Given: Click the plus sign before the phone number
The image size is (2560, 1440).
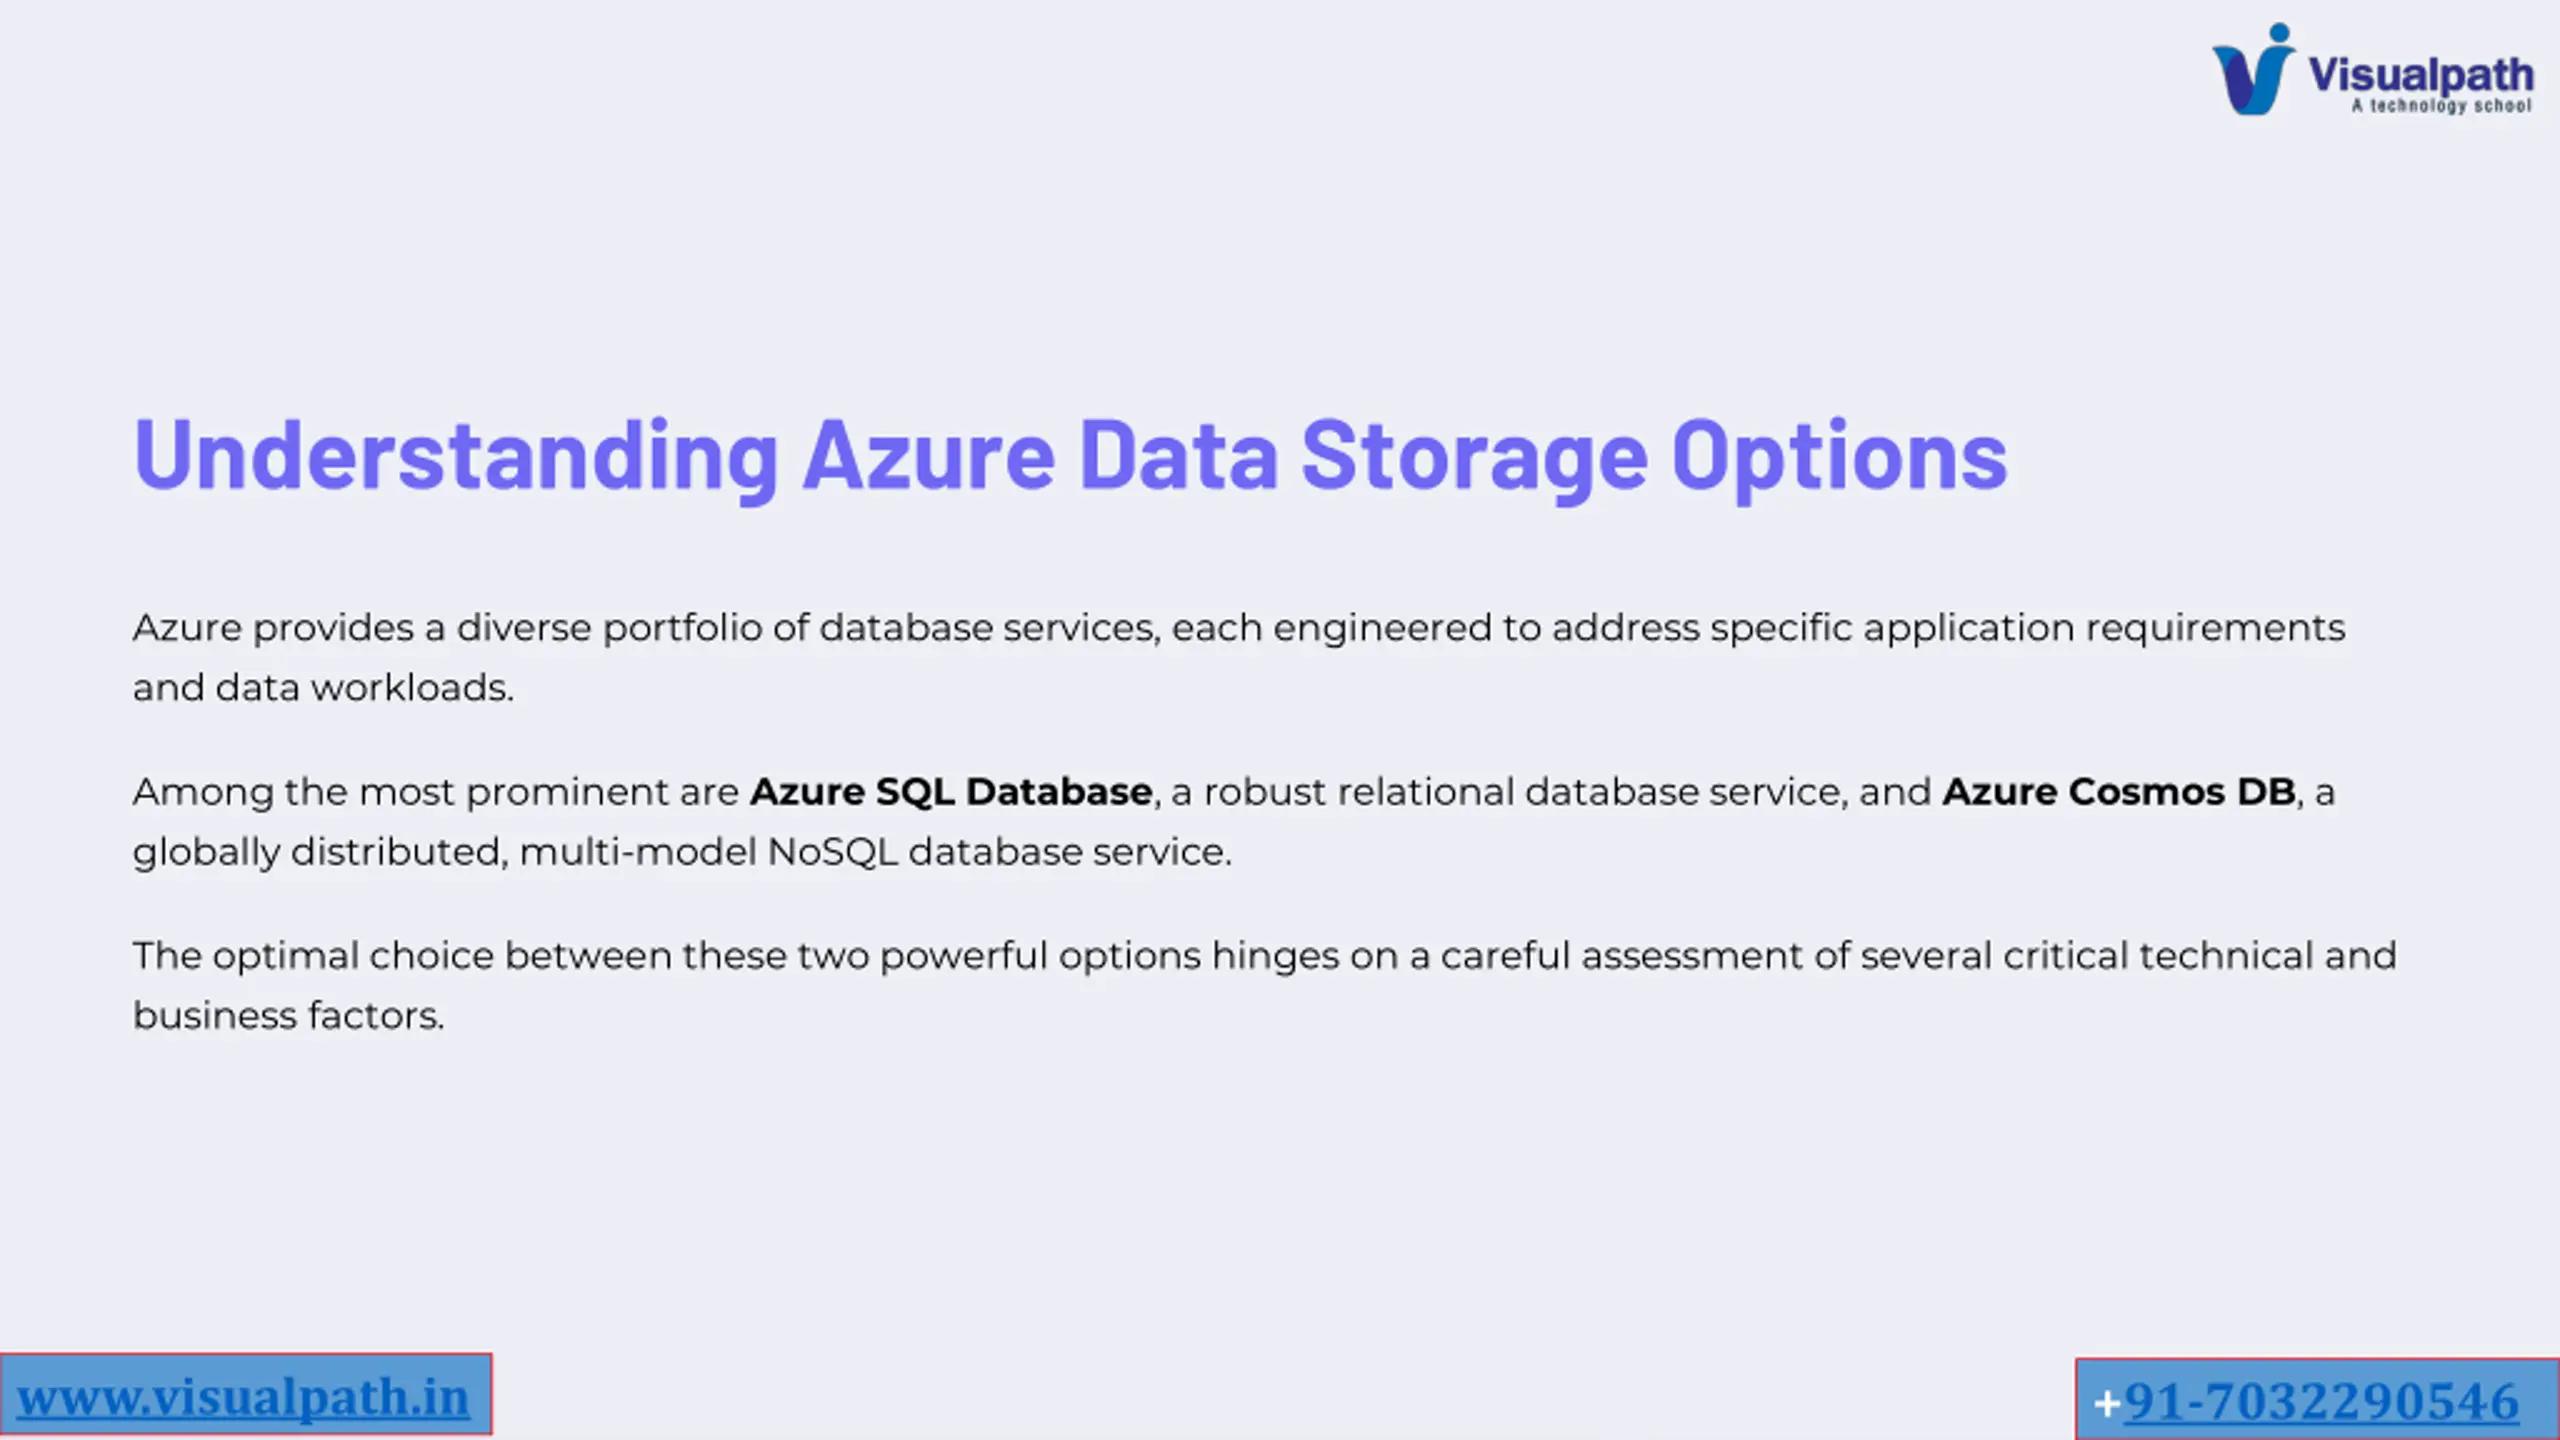Looking at the screenshot, I should (2108, 1404).
